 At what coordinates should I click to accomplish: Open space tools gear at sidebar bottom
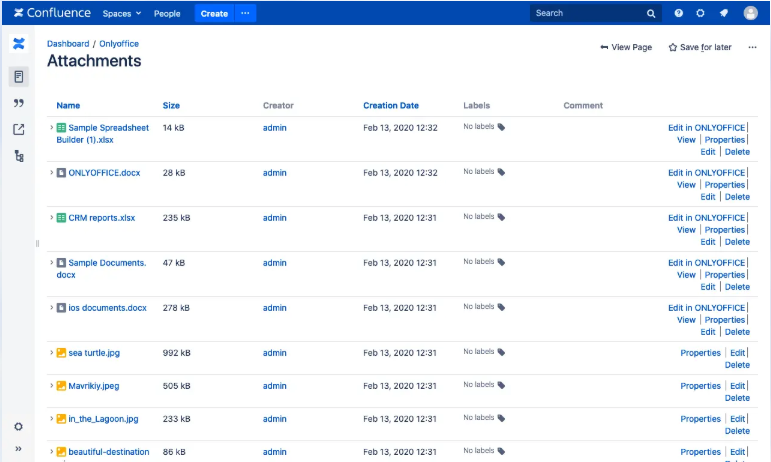(18, 427)
